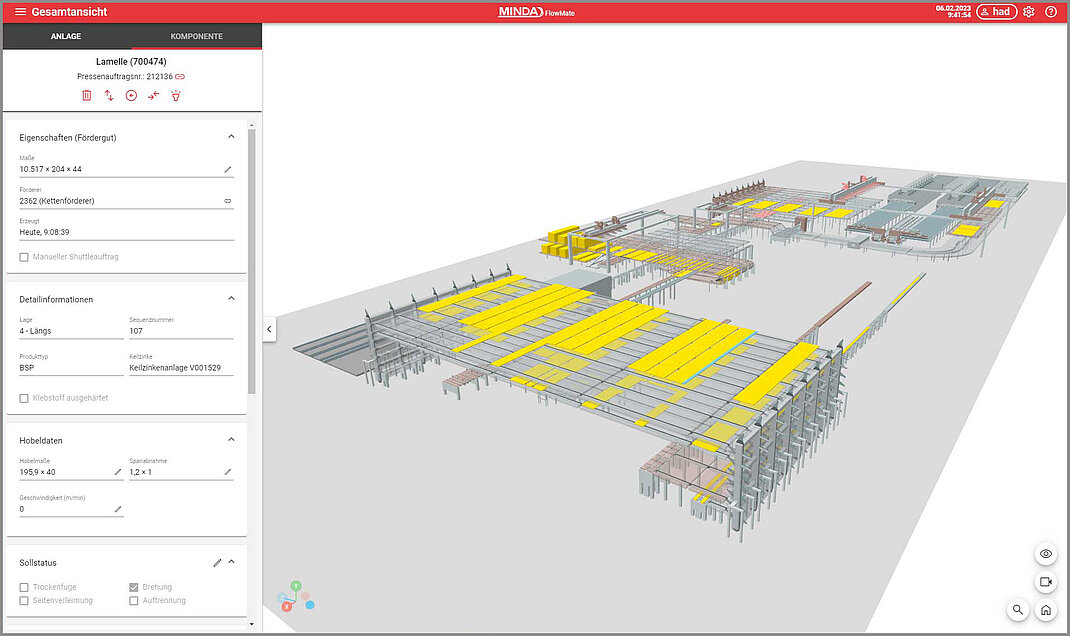
Task: Collapse the Hobeldaten section
Action: pyautogui.click(x=231, y=439)
